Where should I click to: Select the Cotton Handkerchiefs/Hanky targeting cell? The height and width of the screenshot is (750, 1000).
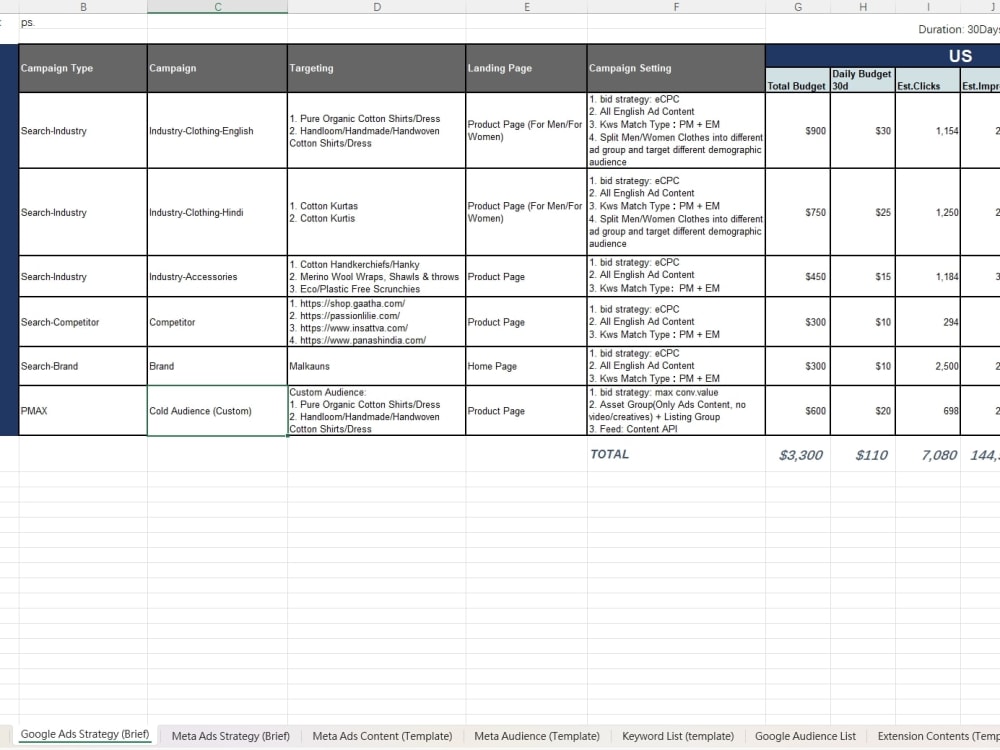[376, 277]
